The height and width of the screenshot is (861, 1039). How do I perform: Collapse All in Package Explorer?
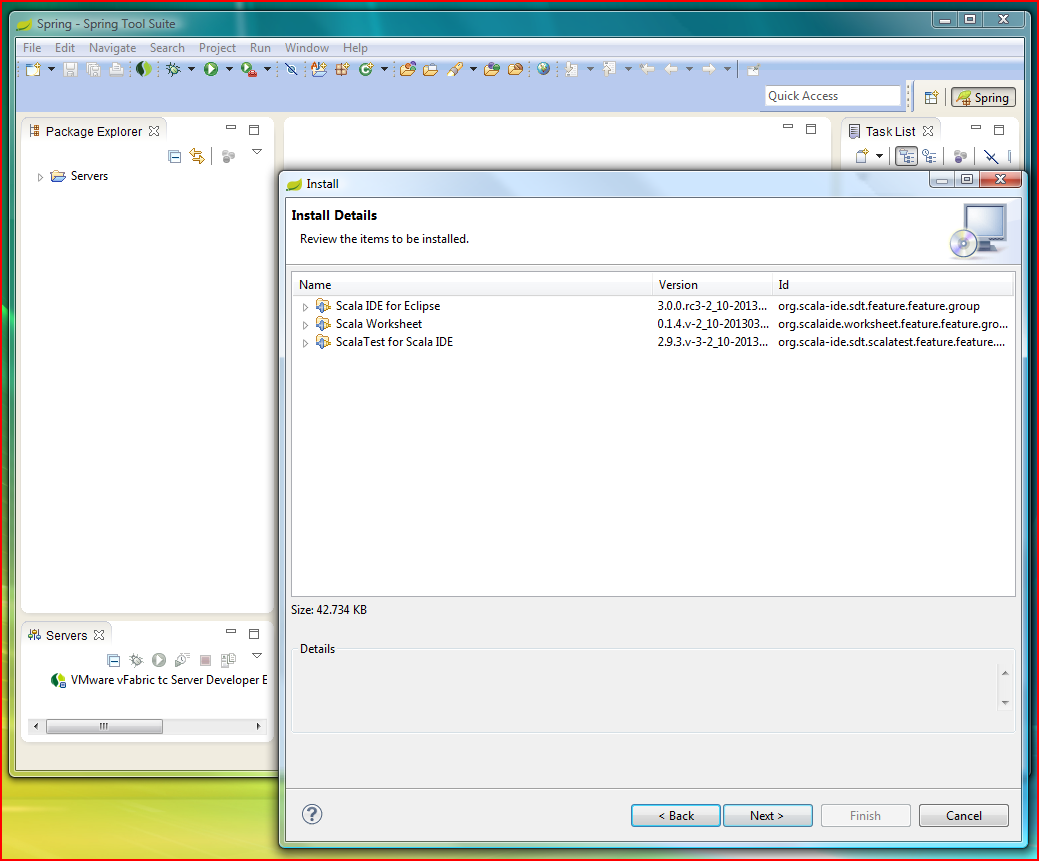[x=174, y=156]
